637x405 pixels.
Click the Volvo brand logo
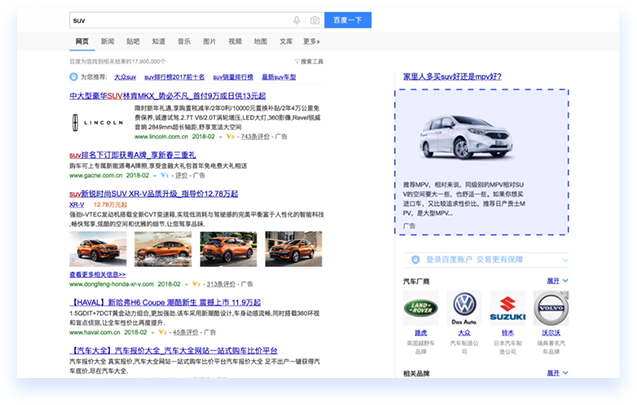tap(550, 305)
